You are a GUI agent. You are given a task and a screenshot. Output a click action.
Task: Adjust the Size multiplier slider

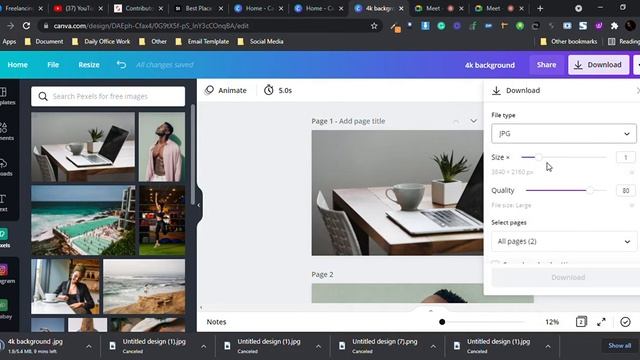539,157
